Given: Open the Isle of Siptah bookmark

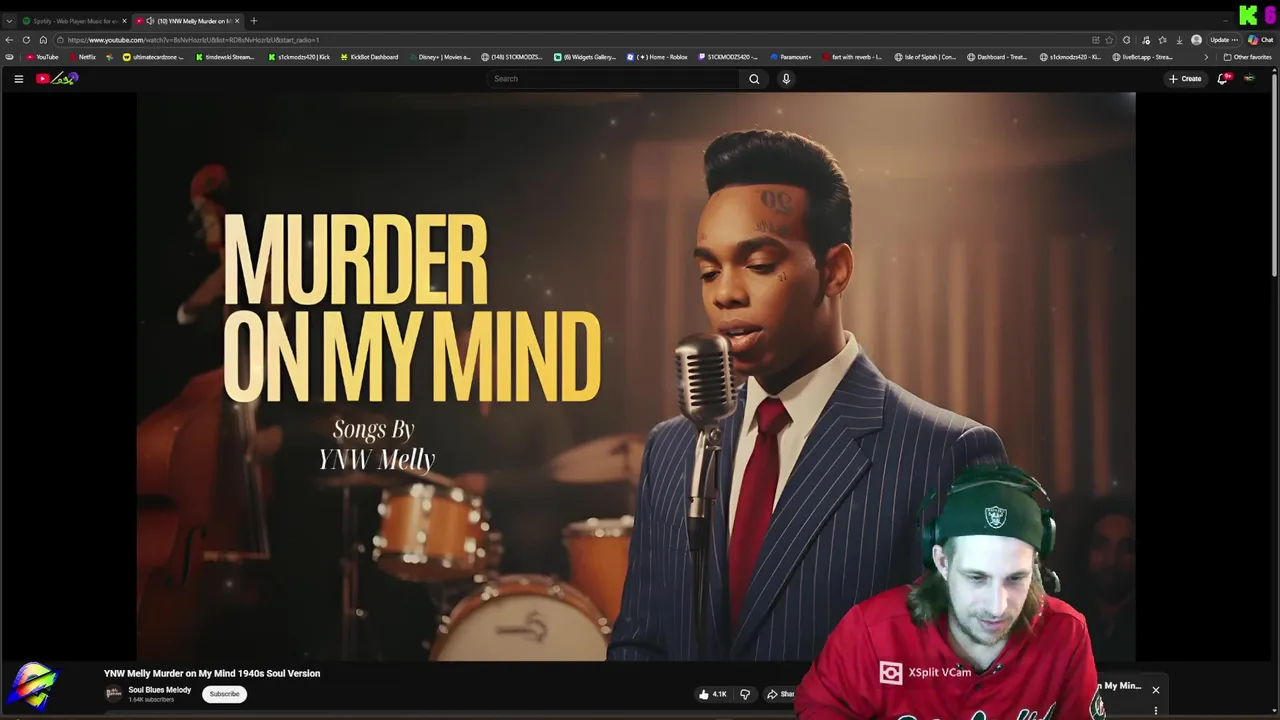Looking at the screenshot, I should [926, 57].
